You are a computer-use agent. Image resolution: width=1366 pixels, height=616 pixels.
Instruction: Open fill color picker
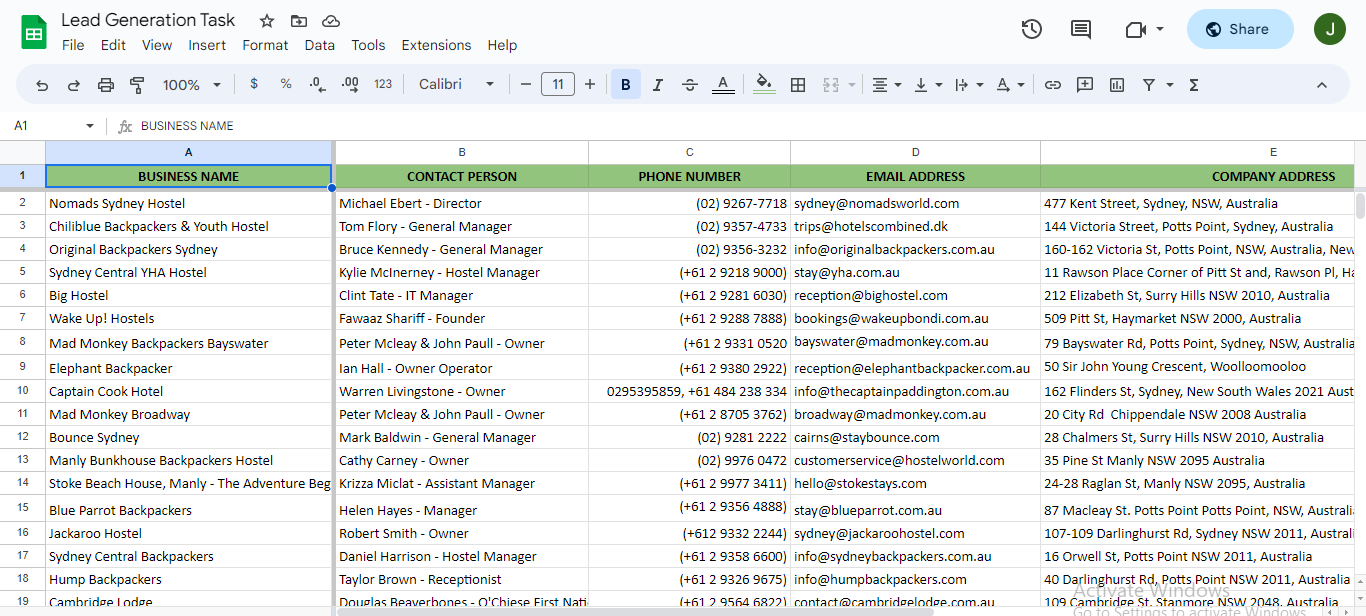point(764,85)
